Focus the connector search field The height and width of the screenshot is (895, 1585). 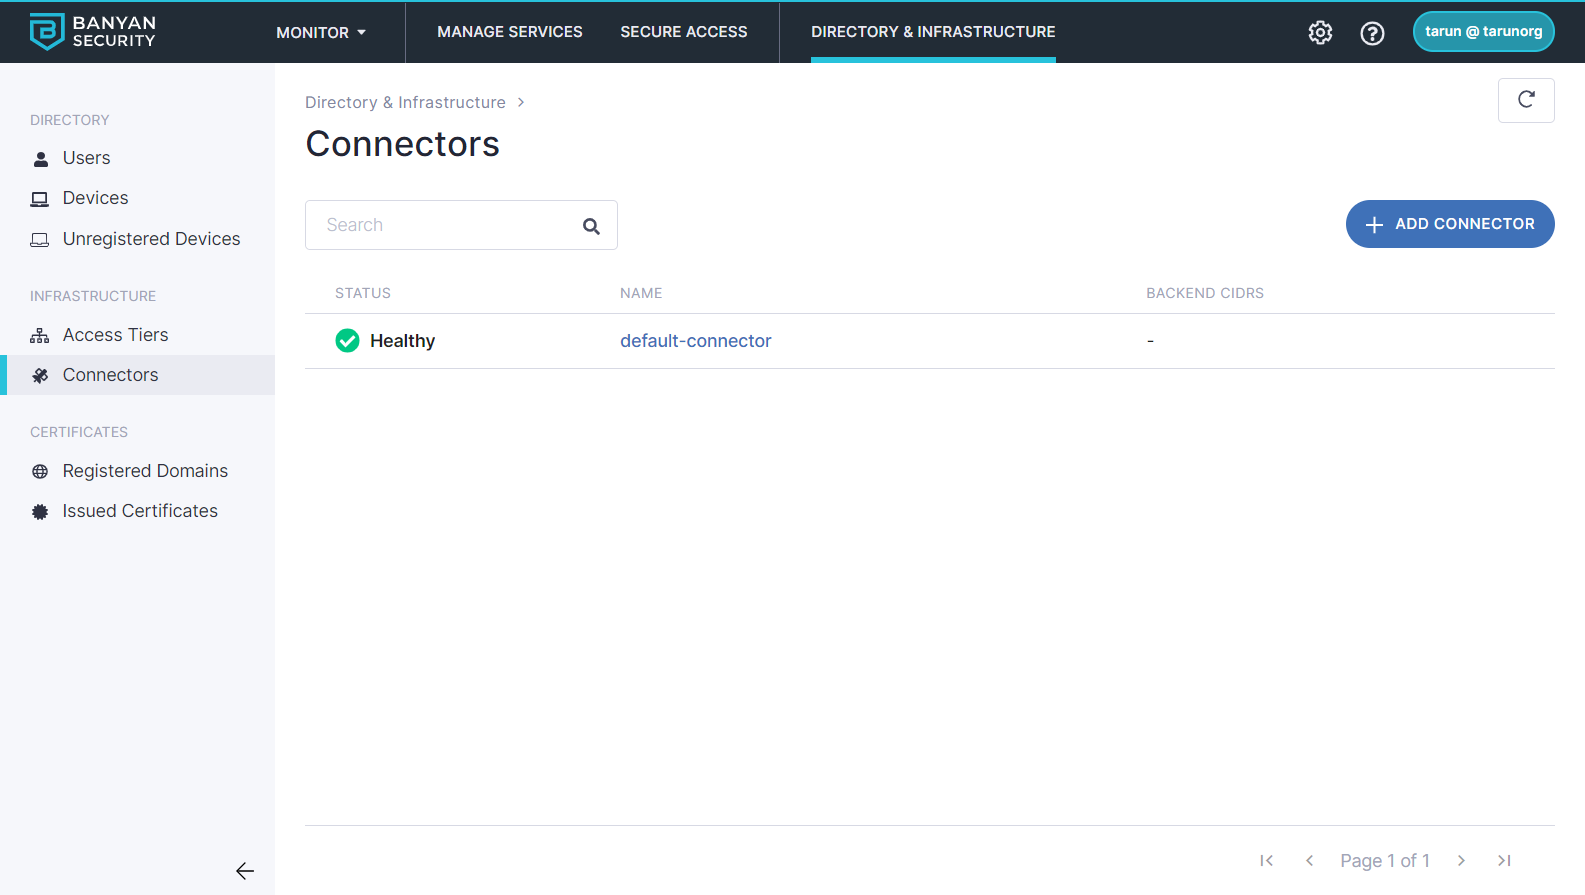[445, 225]
